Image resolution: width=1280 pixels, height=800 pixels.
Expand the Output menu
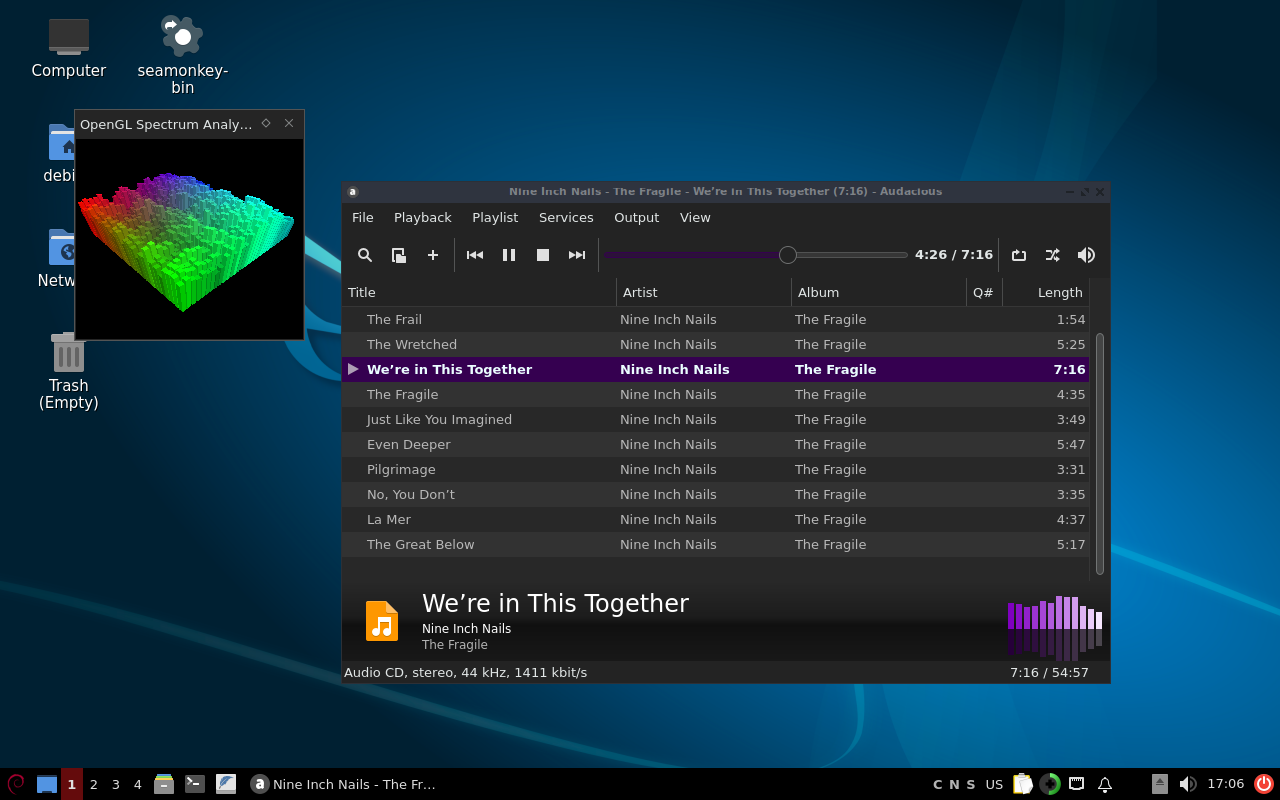[636, 217]
